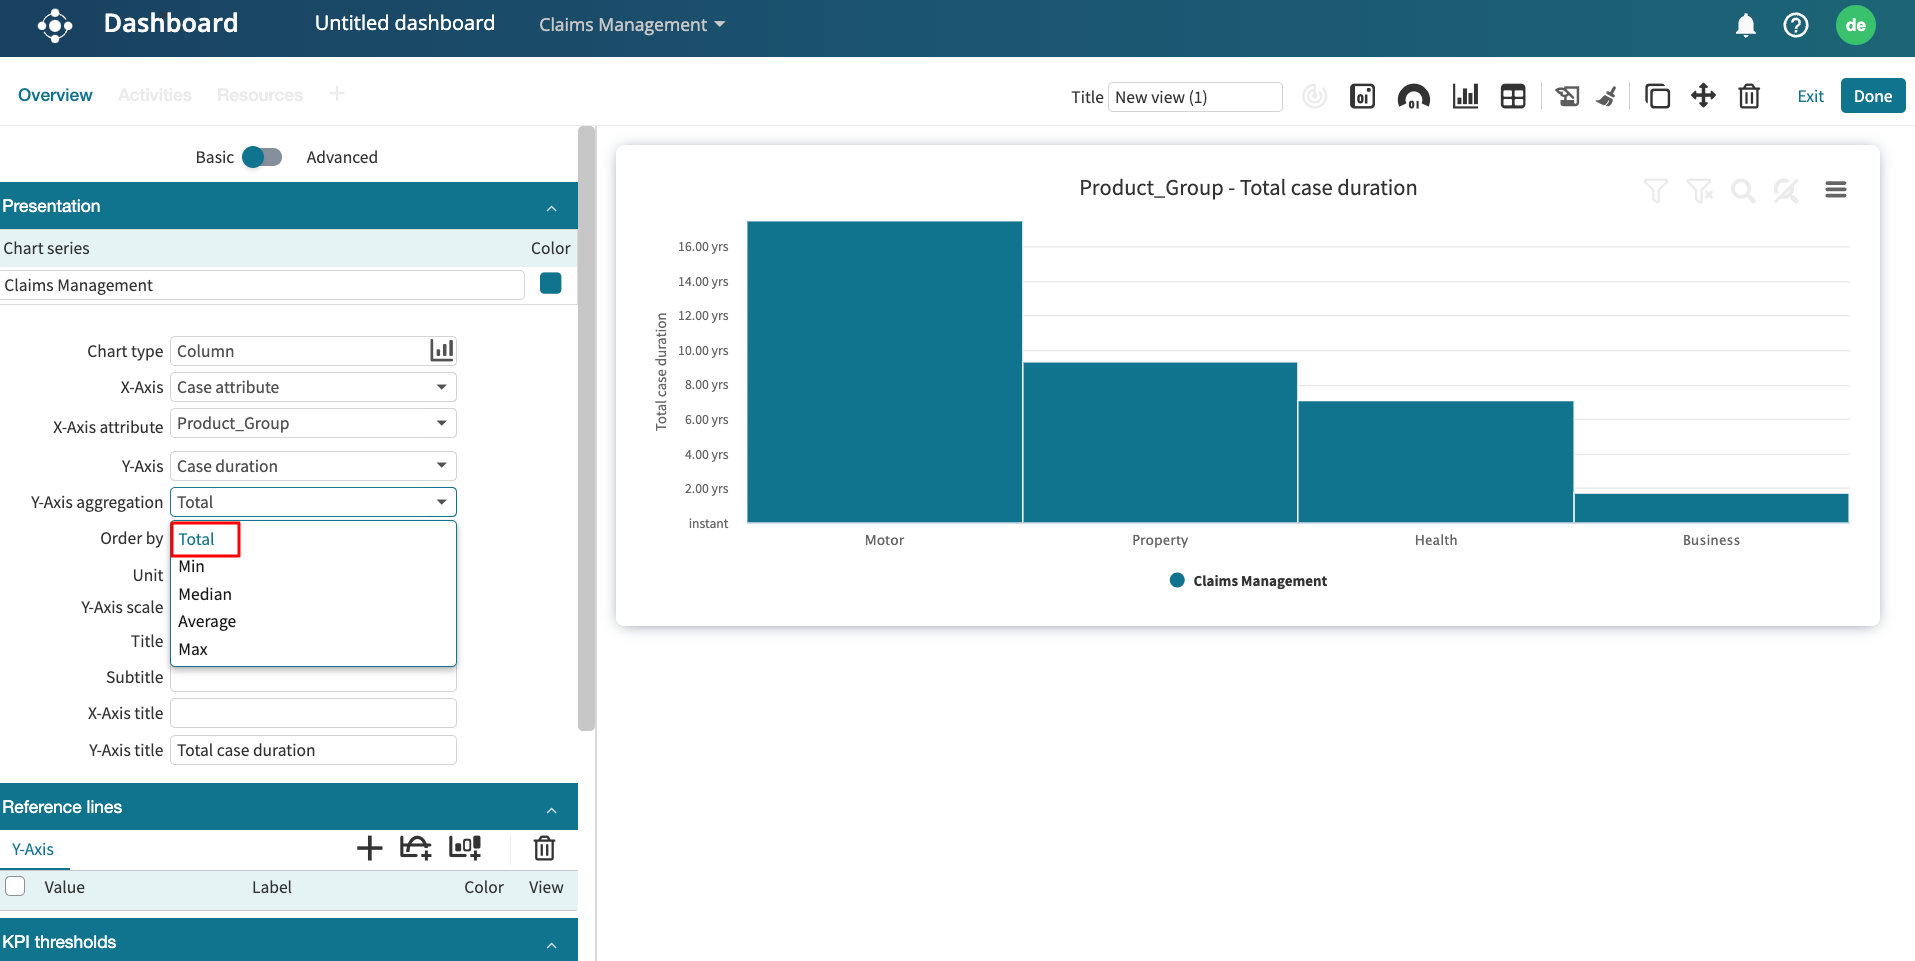This screenshot has height=961, width=1915.
Task: Click the bar chart widget icon
Action: pyautogui.click(x=1465, y=96)
